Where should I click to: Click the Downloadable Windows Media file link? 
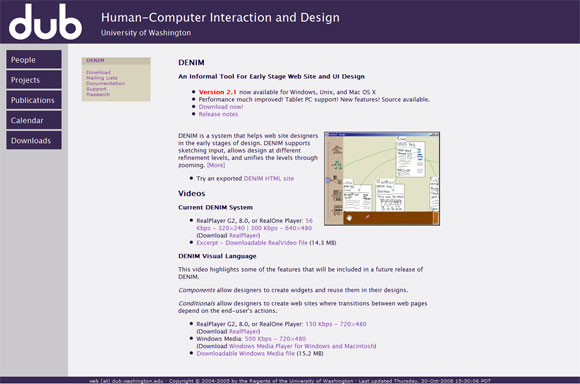coord(246,353)
